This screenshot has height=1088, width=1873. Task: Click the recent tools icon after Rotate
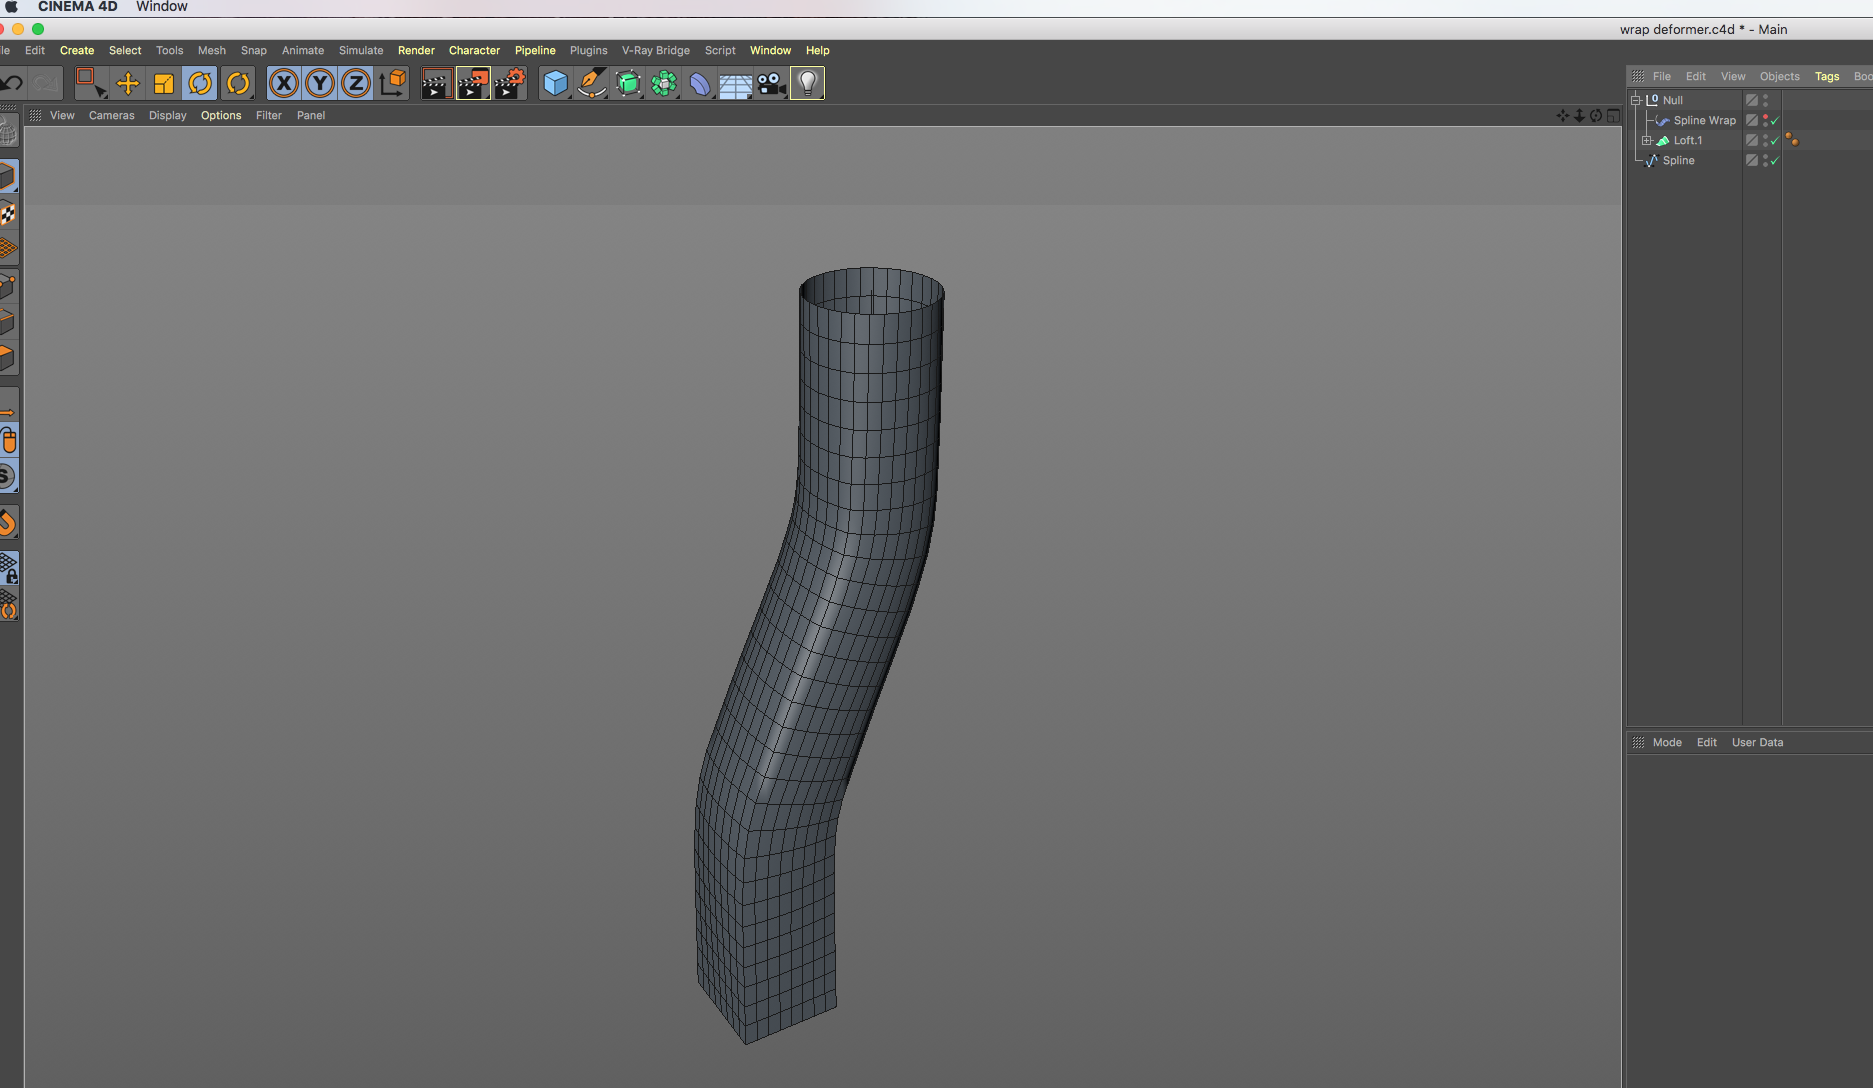[238, 83]
